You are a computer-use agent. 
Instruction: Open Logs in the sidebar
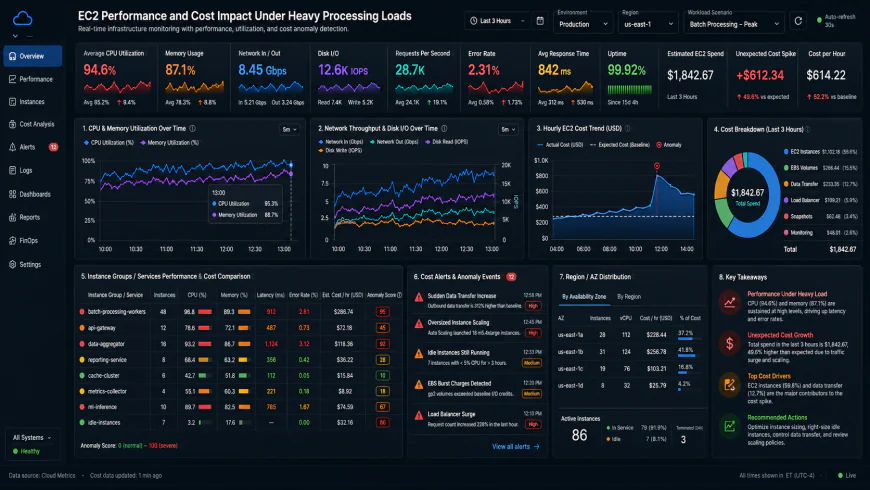point(31,170)
